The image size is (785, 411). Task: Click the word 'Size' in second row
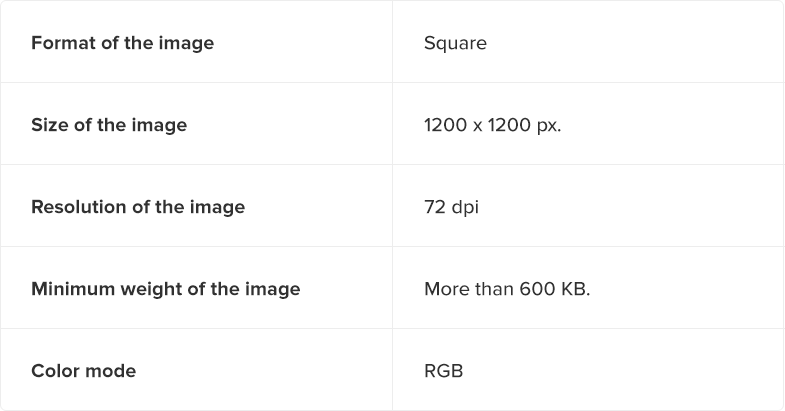(50, 125)
